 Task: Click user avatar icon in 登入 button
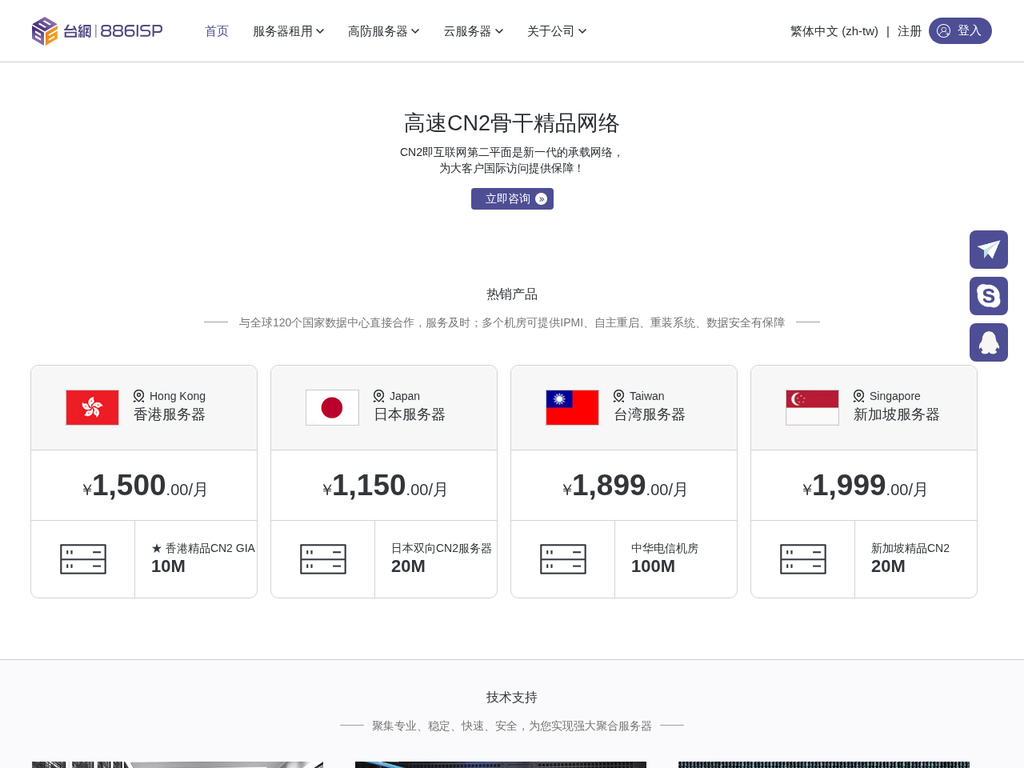pos(944,31)
